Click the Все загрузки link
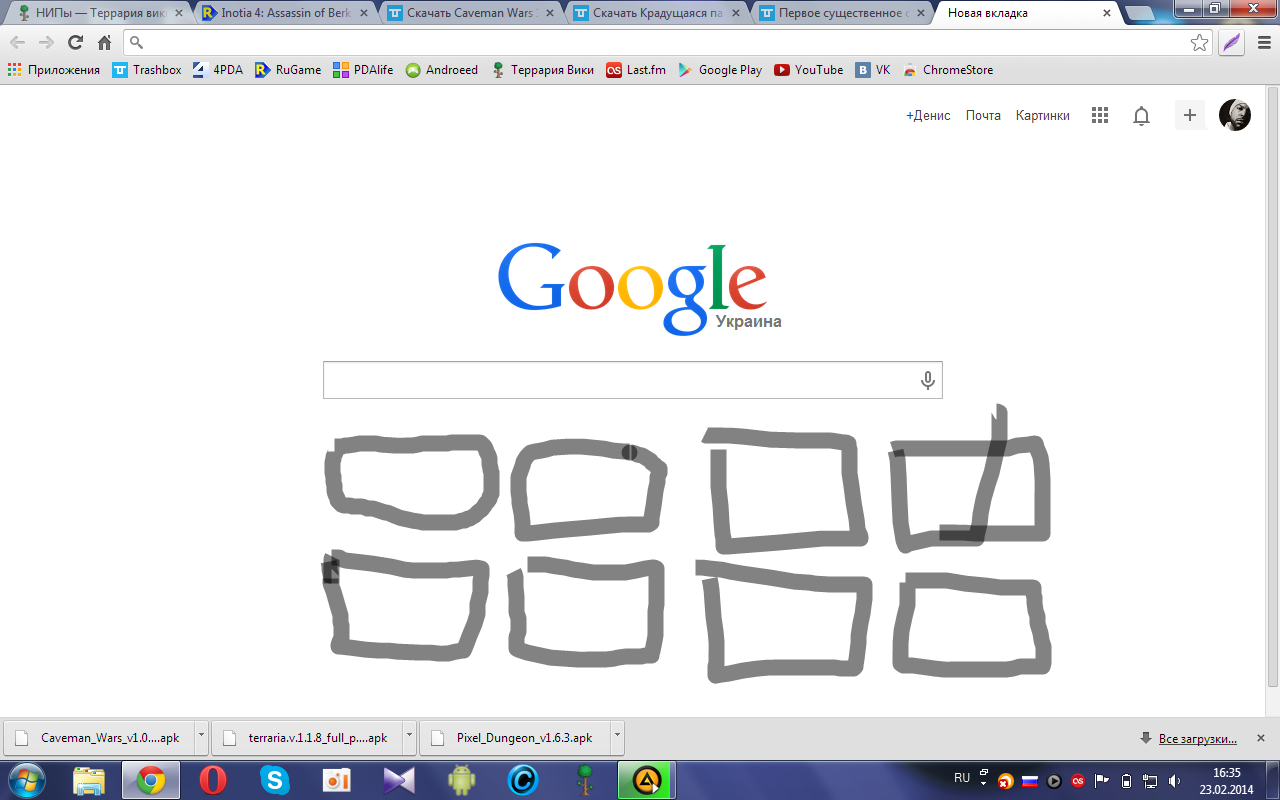 [x=1197, y=739]
